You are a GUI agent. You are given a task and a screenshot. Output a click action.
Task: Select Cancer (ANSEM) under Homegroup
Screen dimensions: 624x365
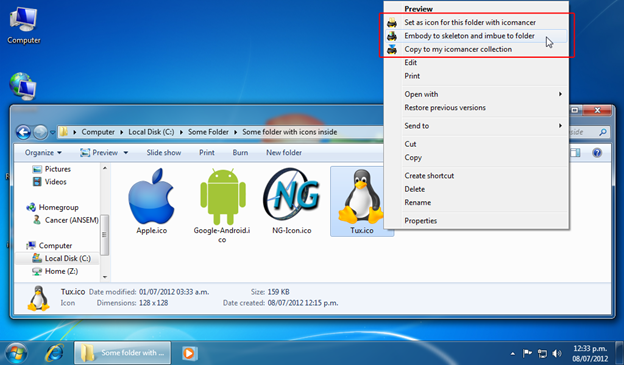(66, 220)
